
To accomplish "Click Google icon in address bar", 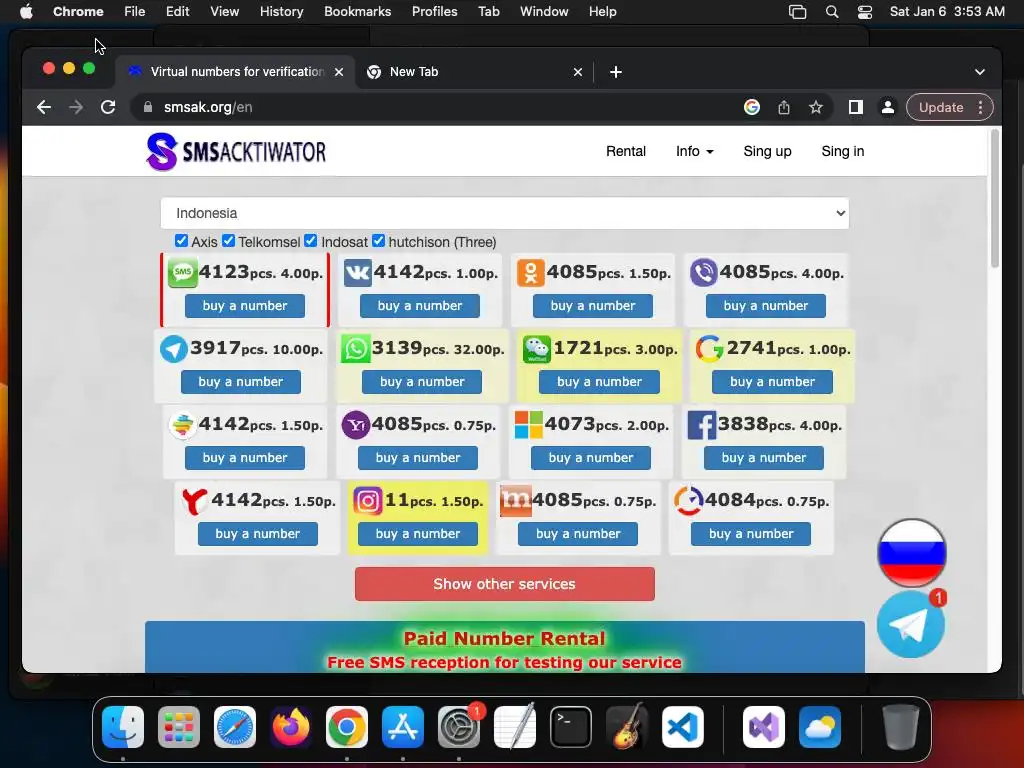I will click(x=752, y=107).
